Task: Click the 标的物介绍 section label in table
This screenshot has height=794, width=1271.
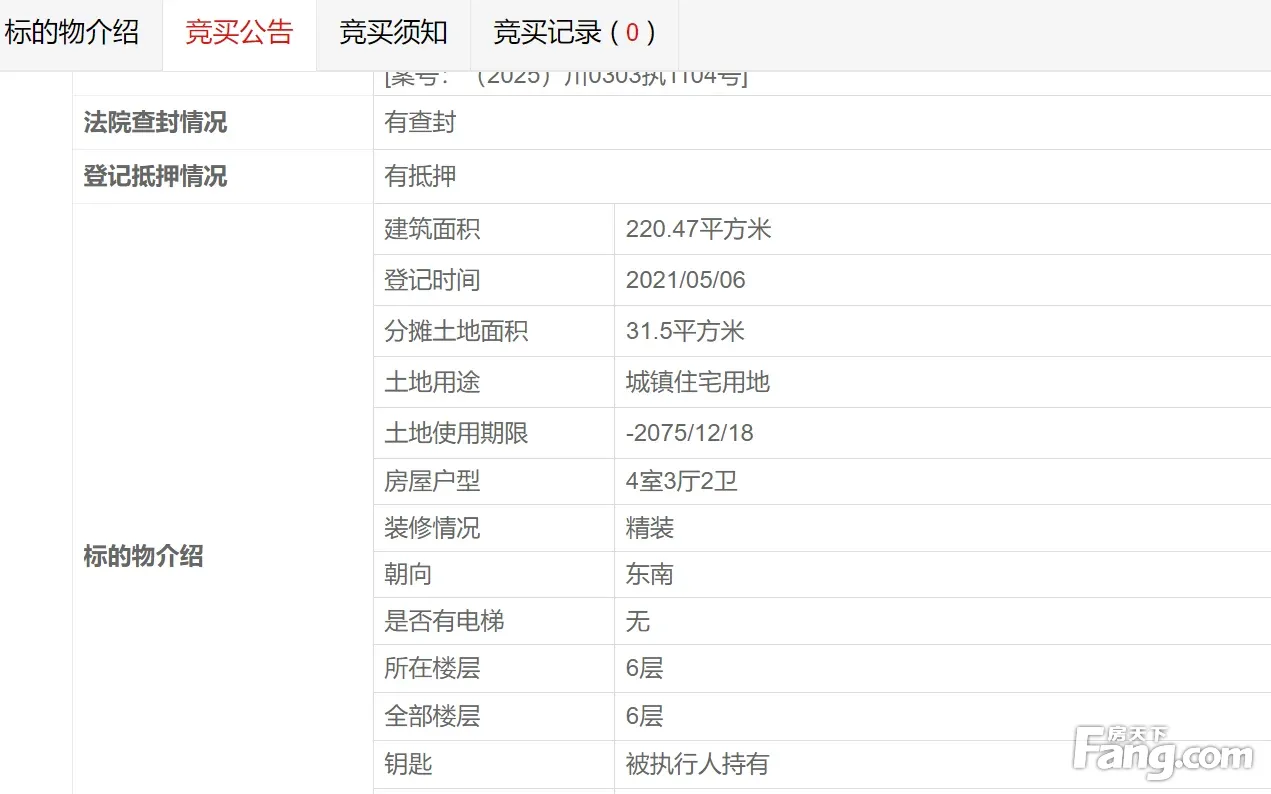Action: click(143, 556)
